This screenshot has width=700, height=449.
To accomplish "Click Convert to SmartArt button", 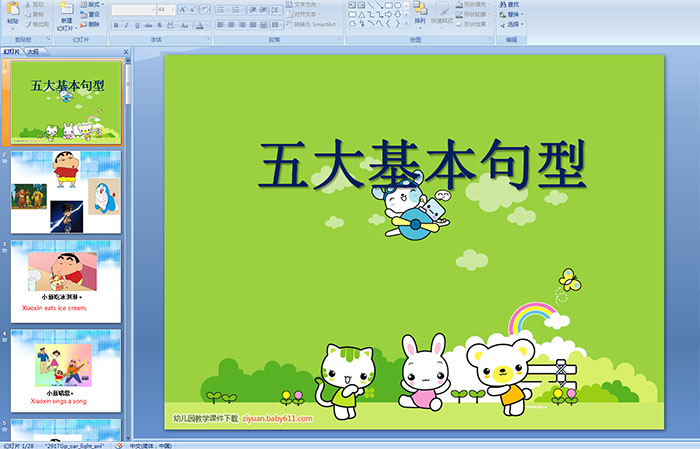I will click(x=312, y=24).
